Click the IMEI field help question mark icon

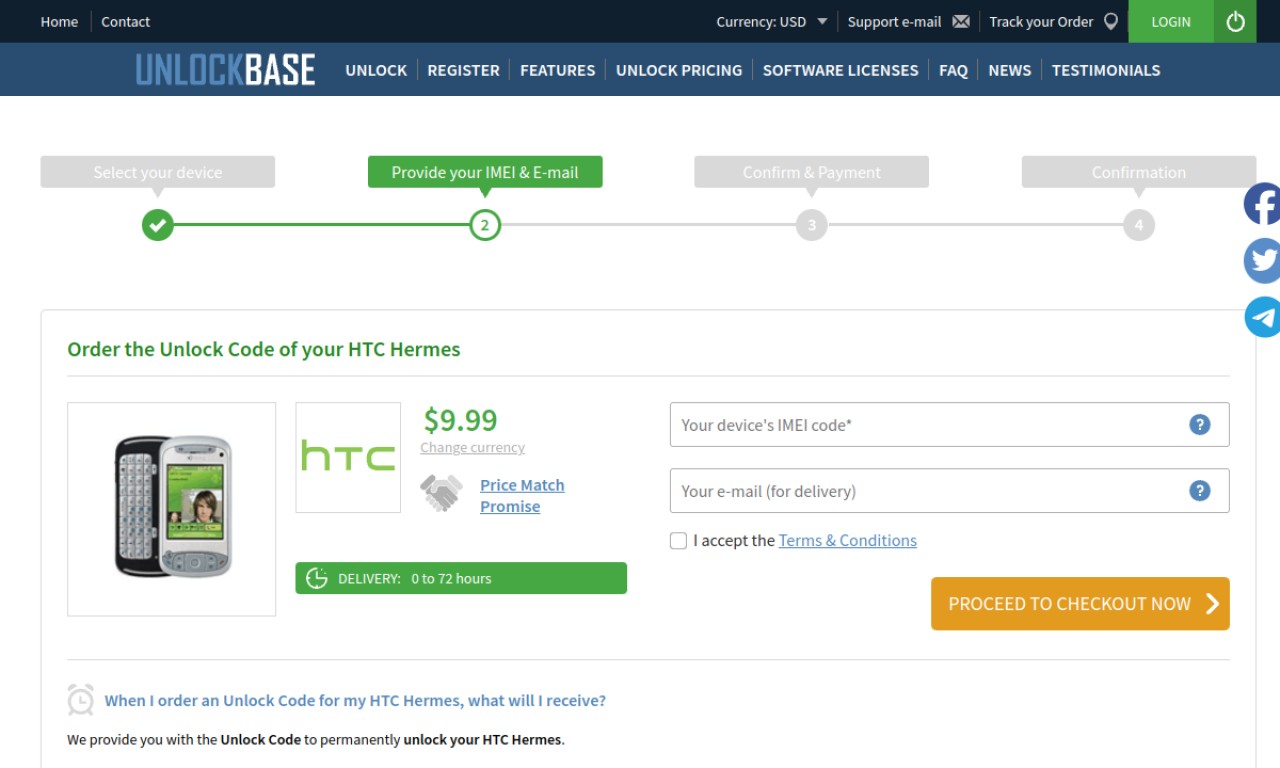pos(1199,424)
